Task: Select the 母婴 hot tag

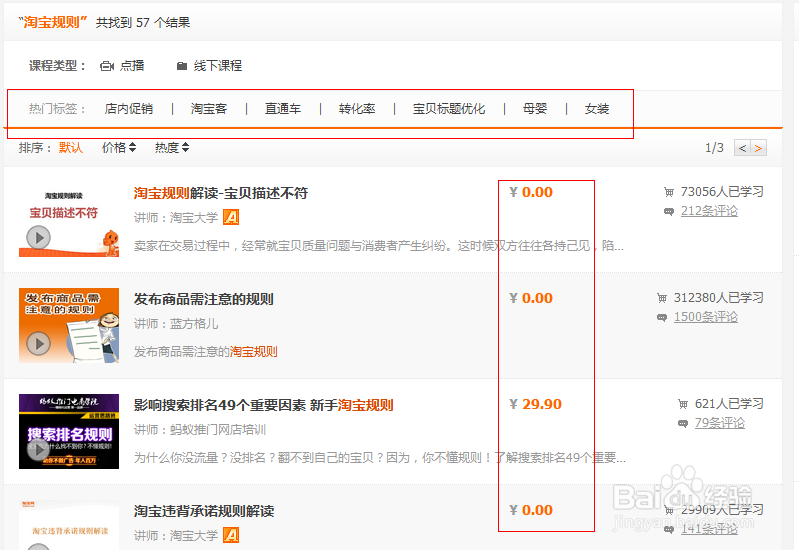Action: click(x=535, y=109)
